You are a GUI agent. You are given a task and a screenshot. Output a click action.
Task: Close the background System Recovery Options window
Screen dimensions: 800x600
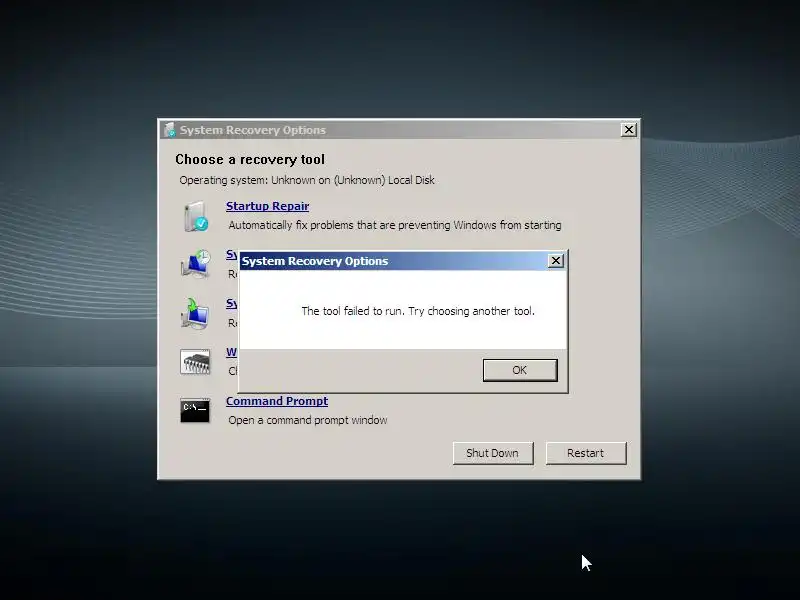point(629,130)
